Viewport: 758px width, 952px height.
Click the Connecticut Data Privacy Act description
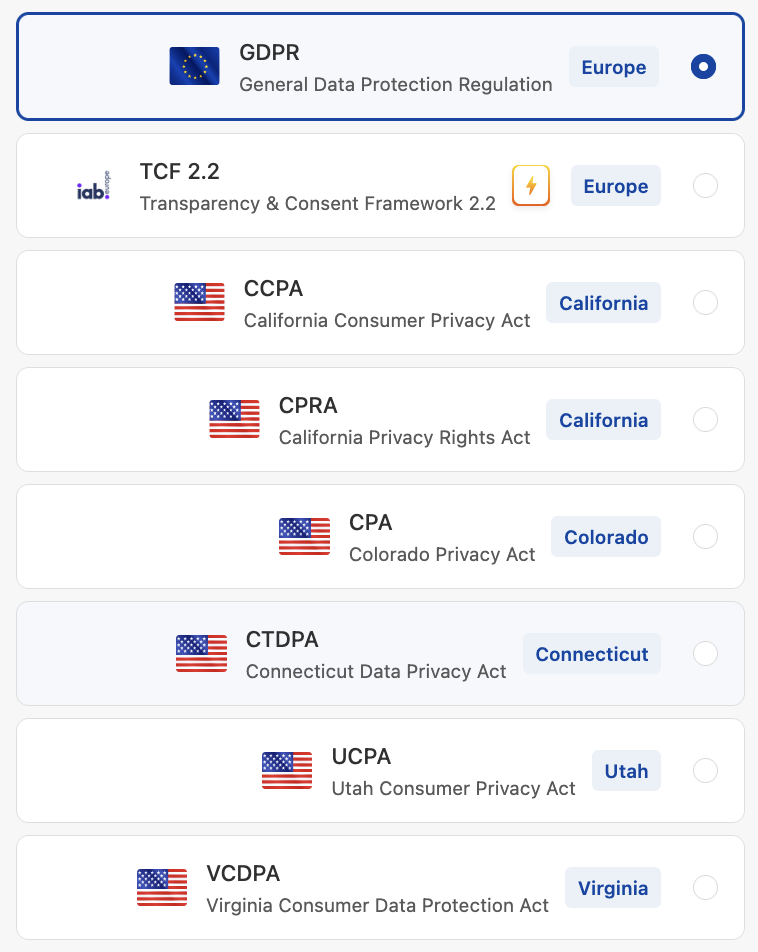376,671
